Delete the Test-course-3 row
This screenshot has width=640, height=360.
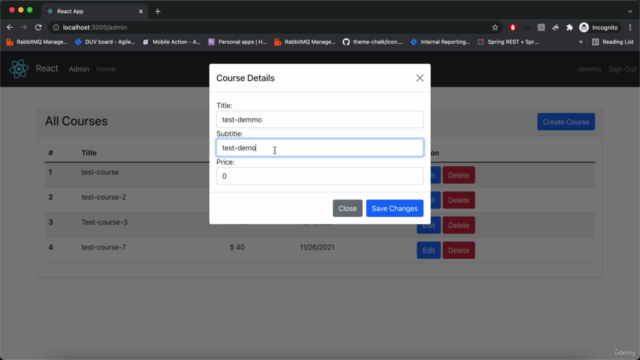(x=458, y=225)
